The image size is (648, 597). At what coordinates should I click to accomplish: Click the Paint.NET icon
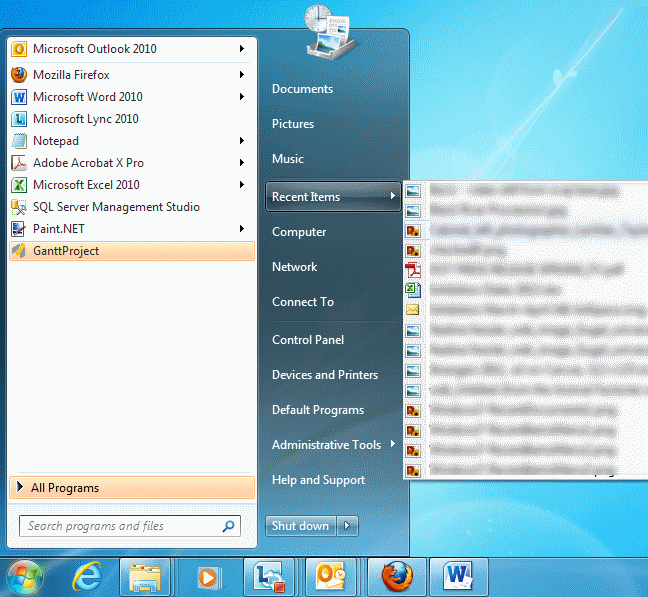tap(19, 229)
